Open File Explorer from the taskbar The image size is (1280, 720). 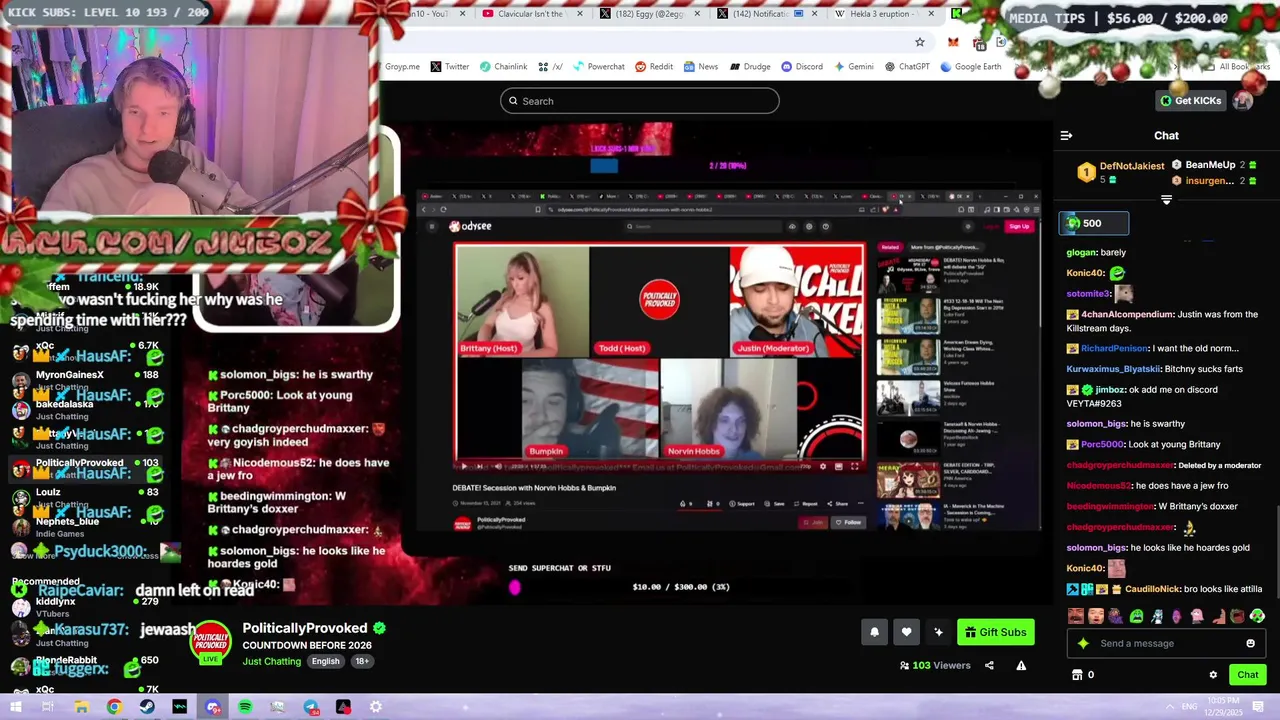81,707
